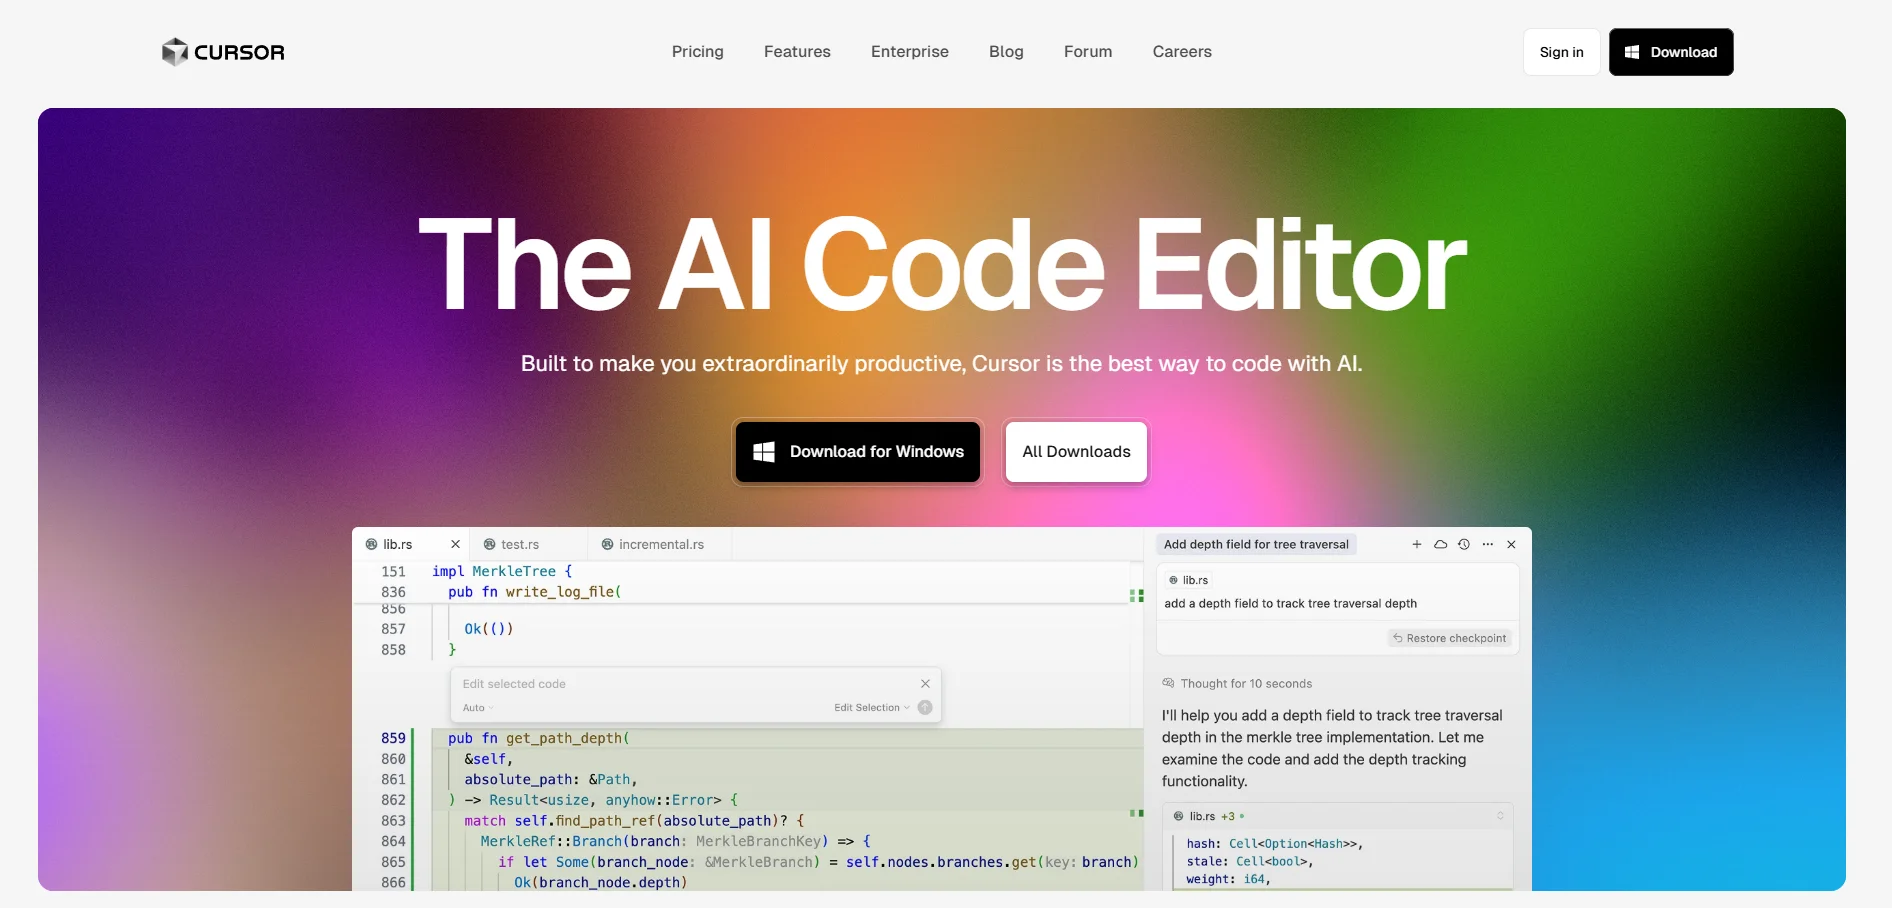Click 'The AI Code Editor' headline

click(942, 265)
